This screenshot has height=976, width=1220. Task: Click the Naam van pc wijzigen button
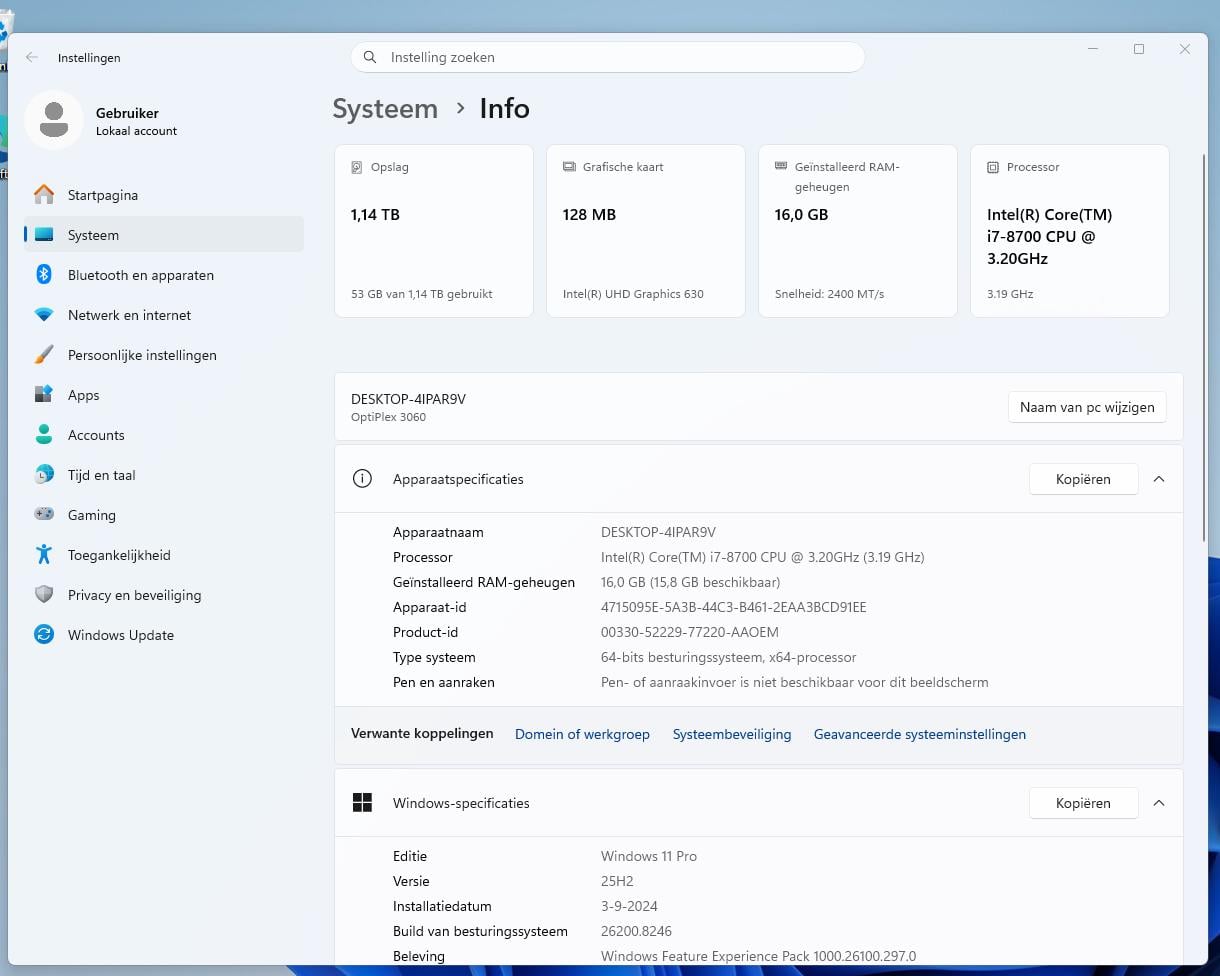coord(1086,407)
